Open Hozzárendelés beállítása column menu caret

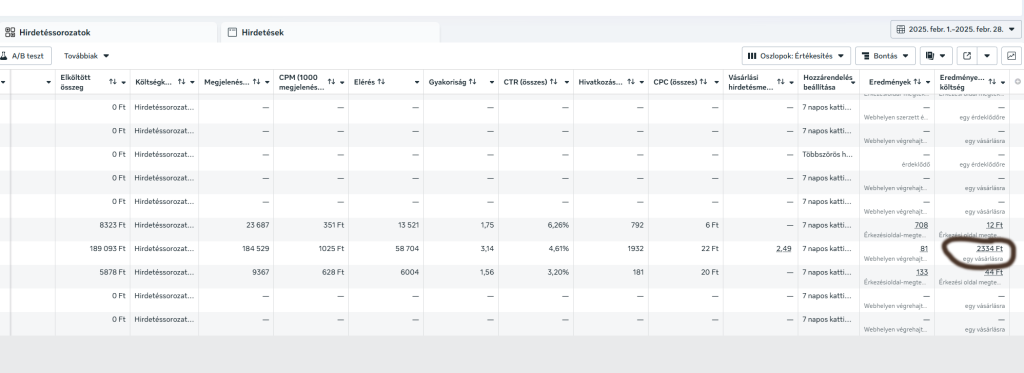tap(853, 82)
